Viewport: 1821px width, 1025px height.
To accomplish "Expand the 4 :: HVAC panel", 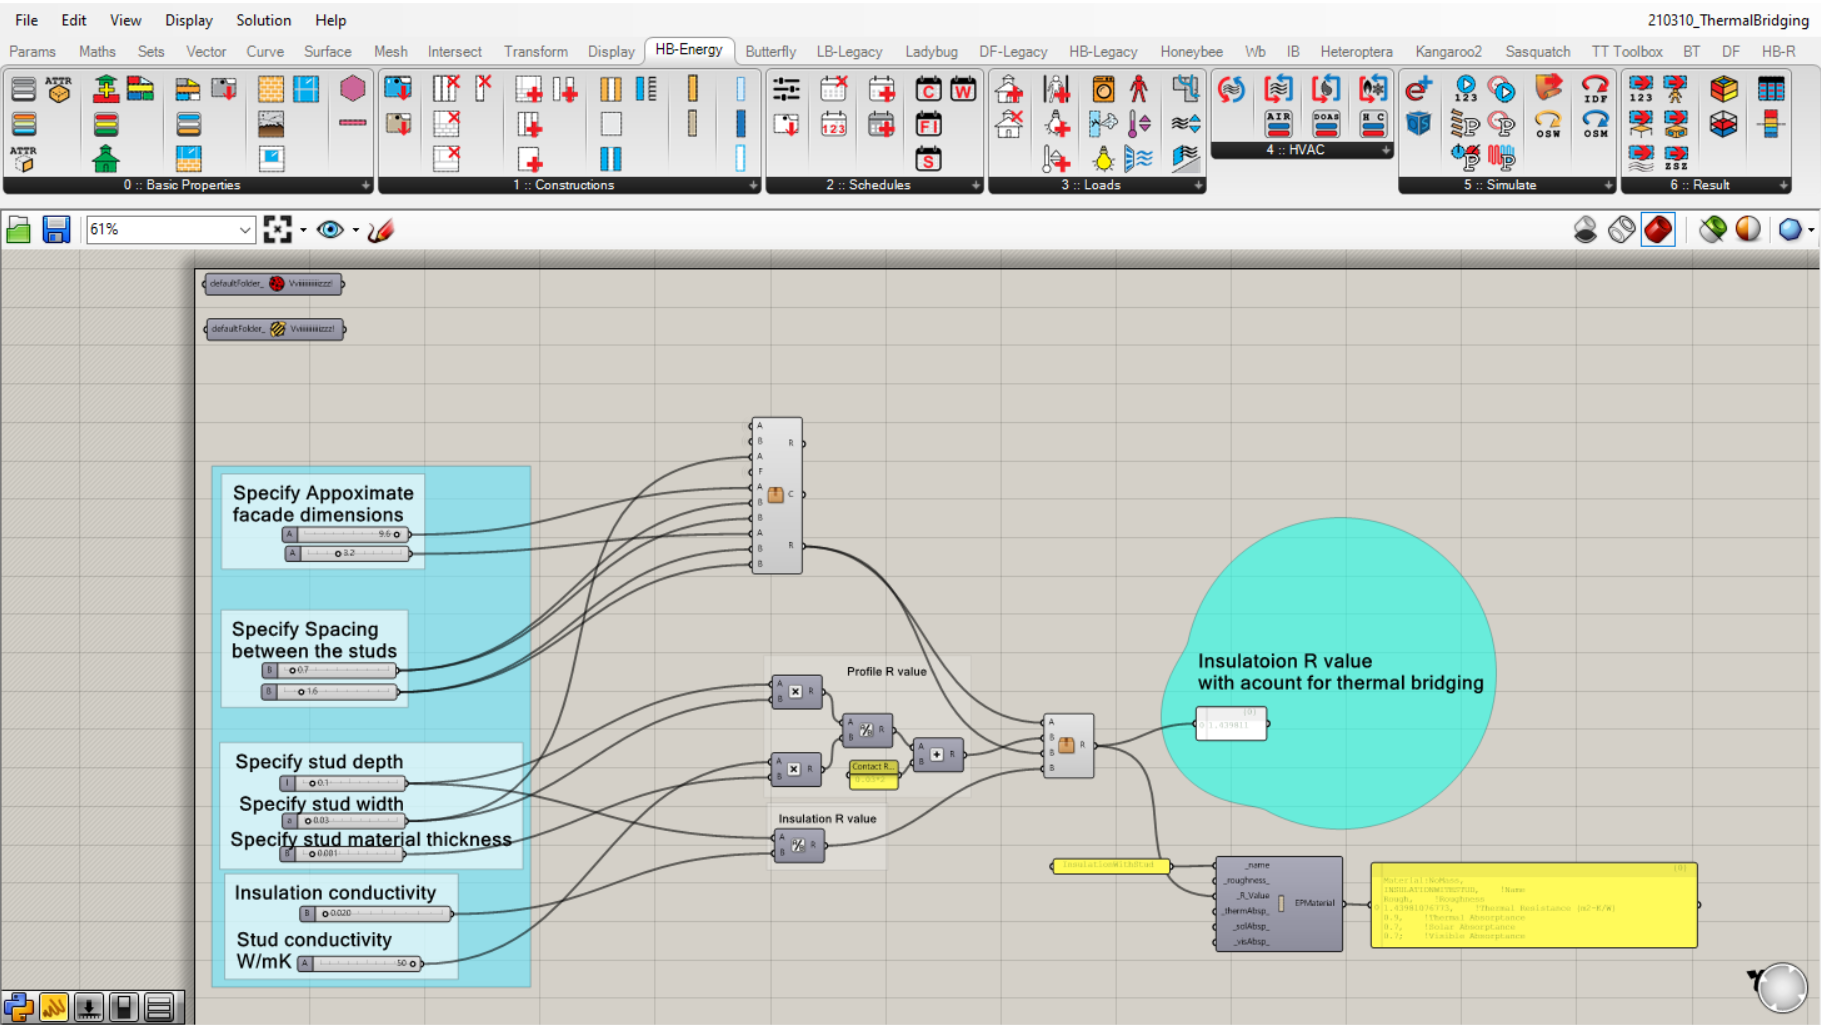I will (1385, 150).
